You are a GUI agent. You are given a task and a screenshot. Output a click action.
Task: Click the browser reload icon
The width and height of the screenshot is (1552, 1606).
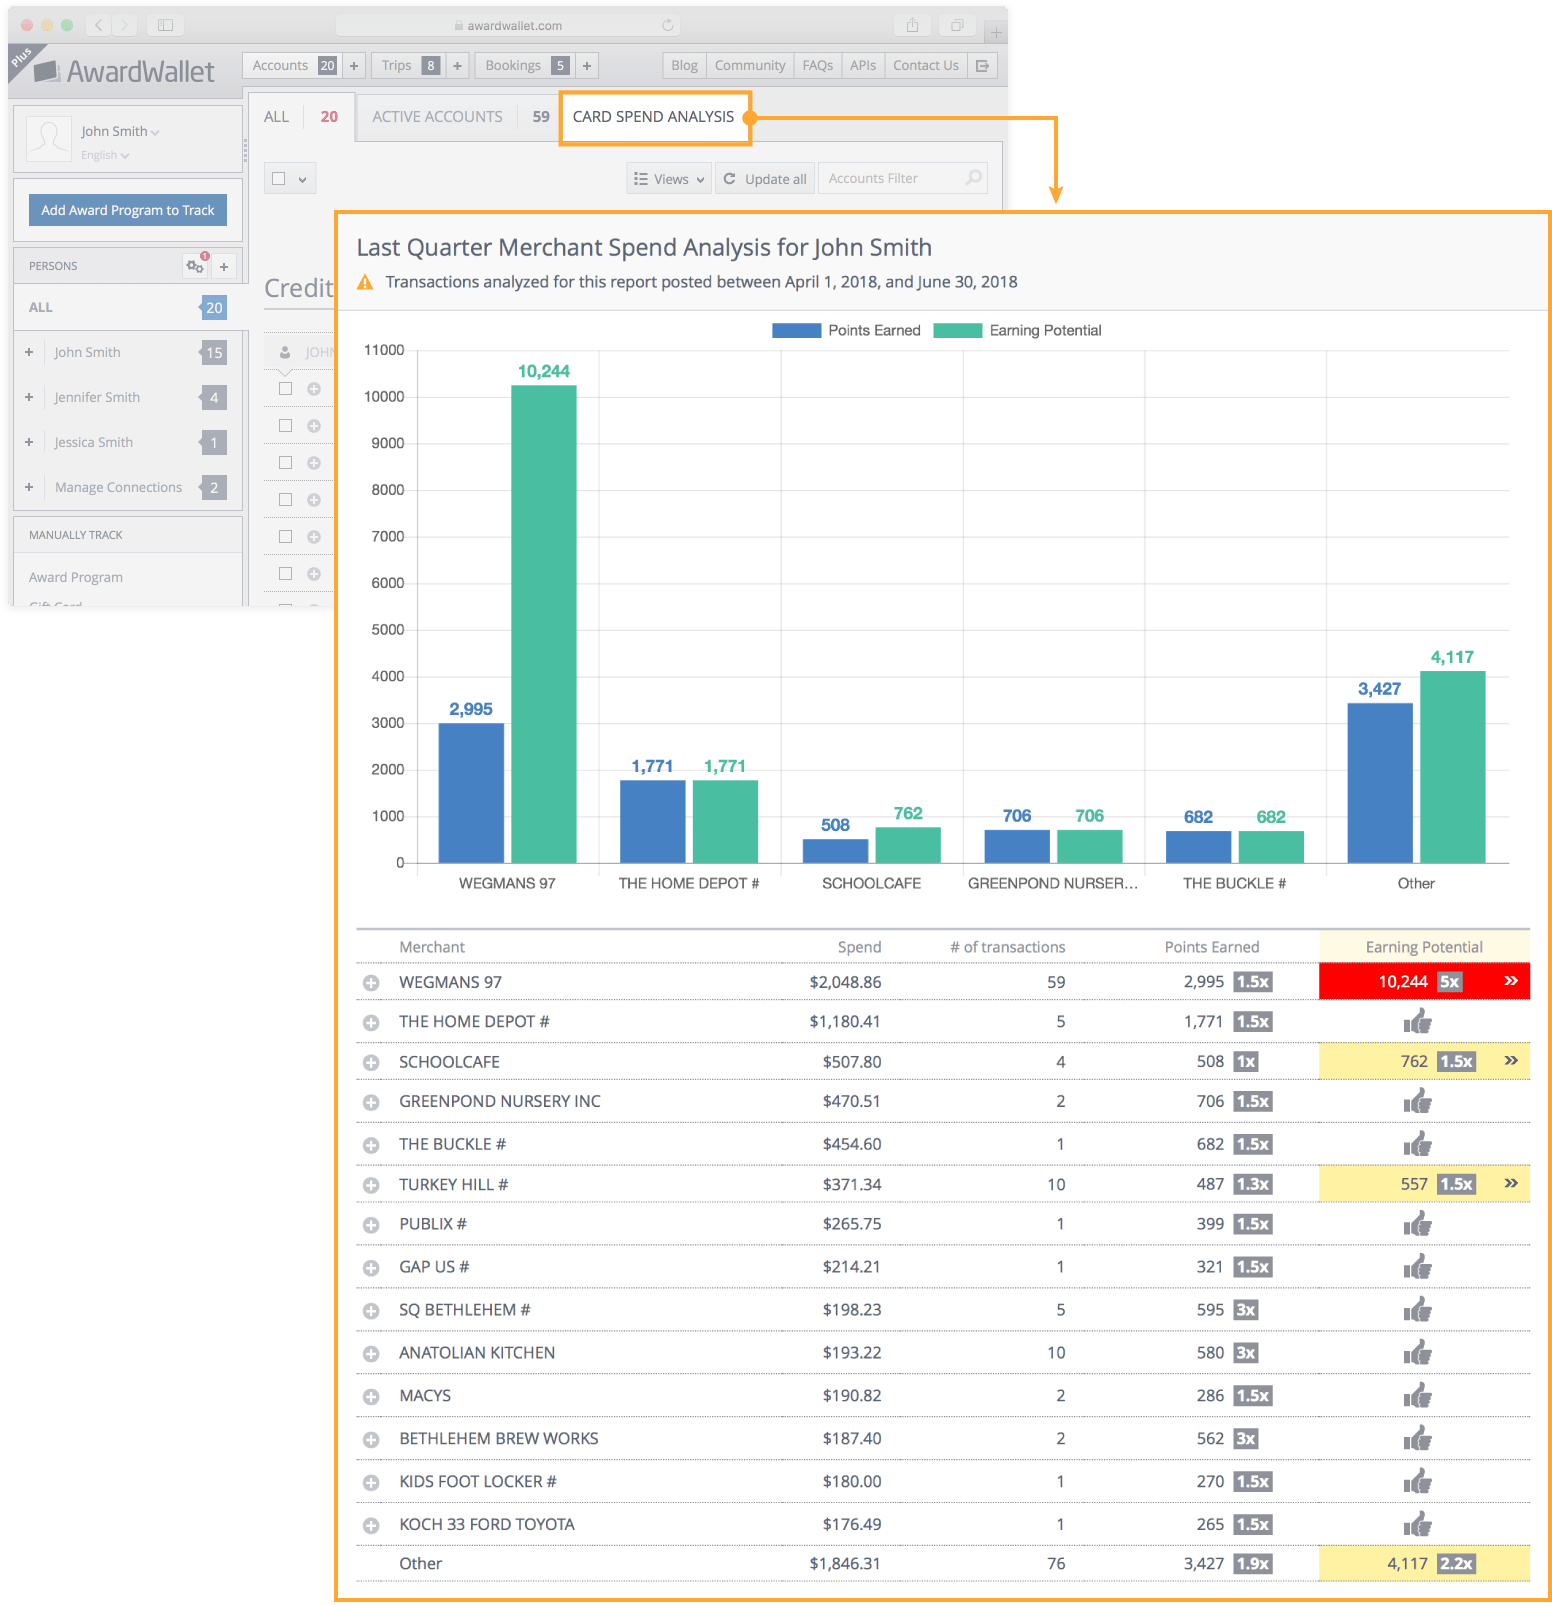(667, 25)
